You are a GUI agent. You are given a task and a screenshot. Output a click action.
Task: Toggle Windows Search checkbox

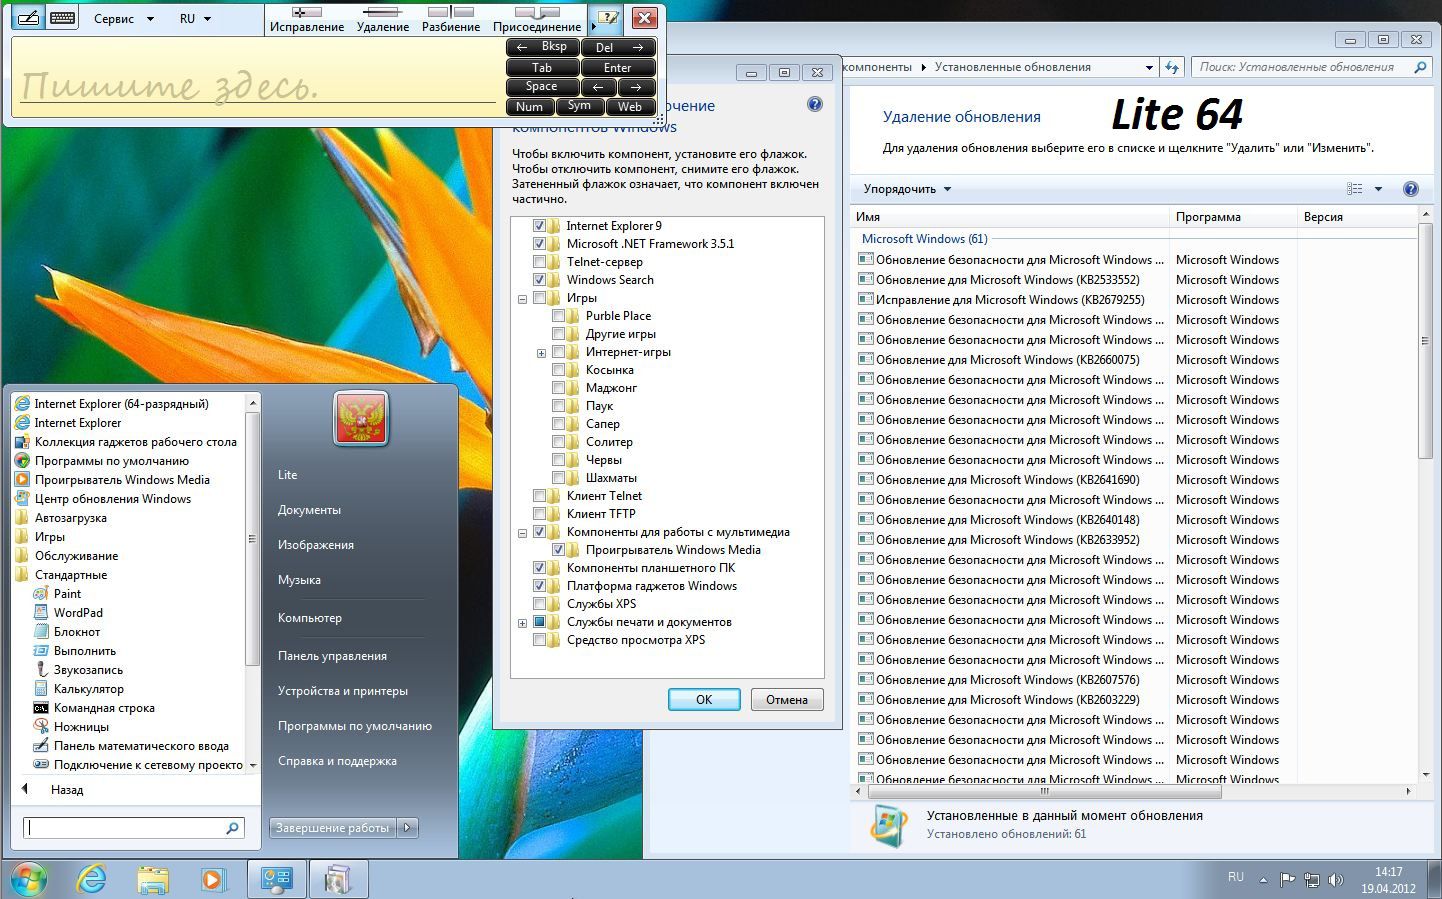(x=540, y=280)
